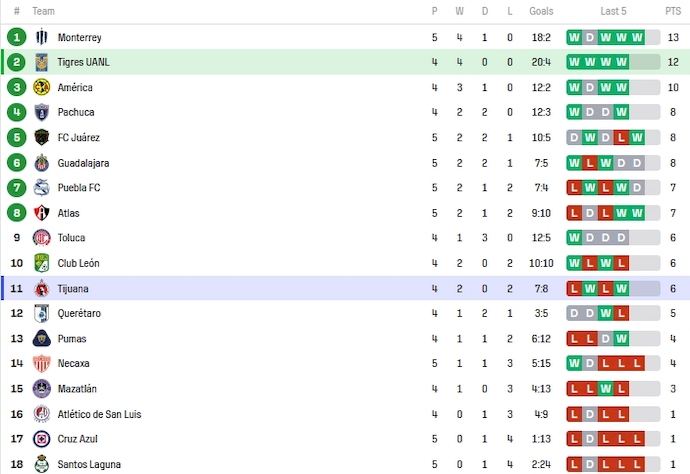690x474 pixels.
Task: Click the América club crest
Action: pos(41,87)
